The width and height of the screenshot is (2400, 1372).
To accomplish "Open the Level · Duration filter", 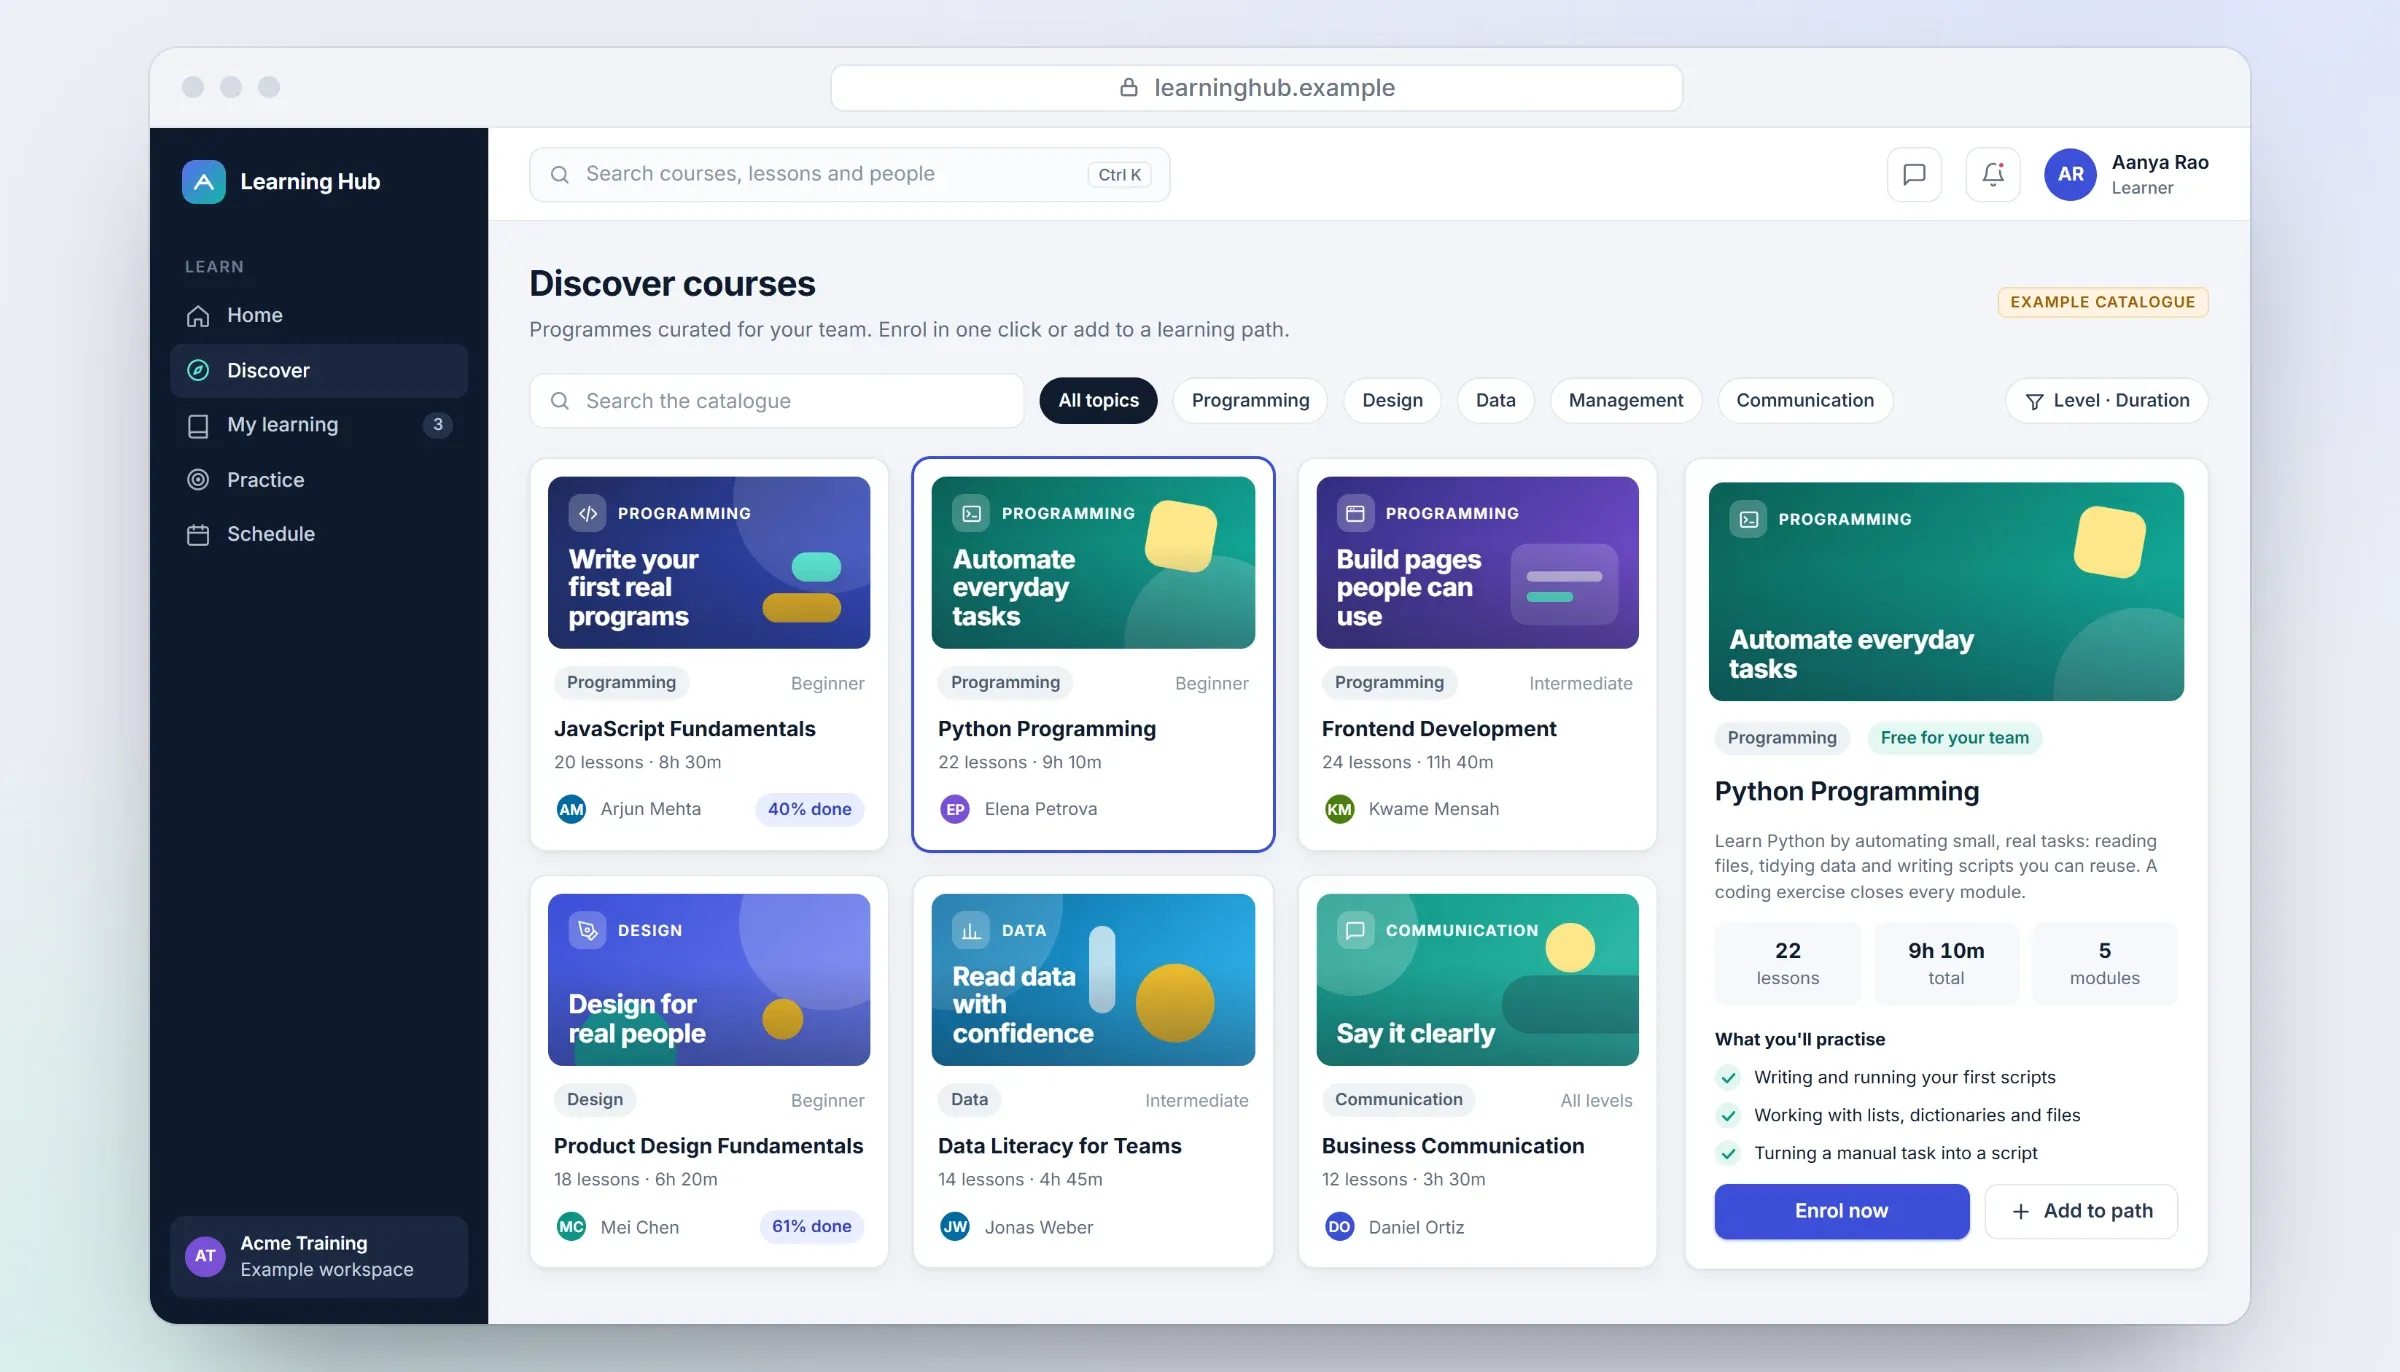I will point(2107,401).
